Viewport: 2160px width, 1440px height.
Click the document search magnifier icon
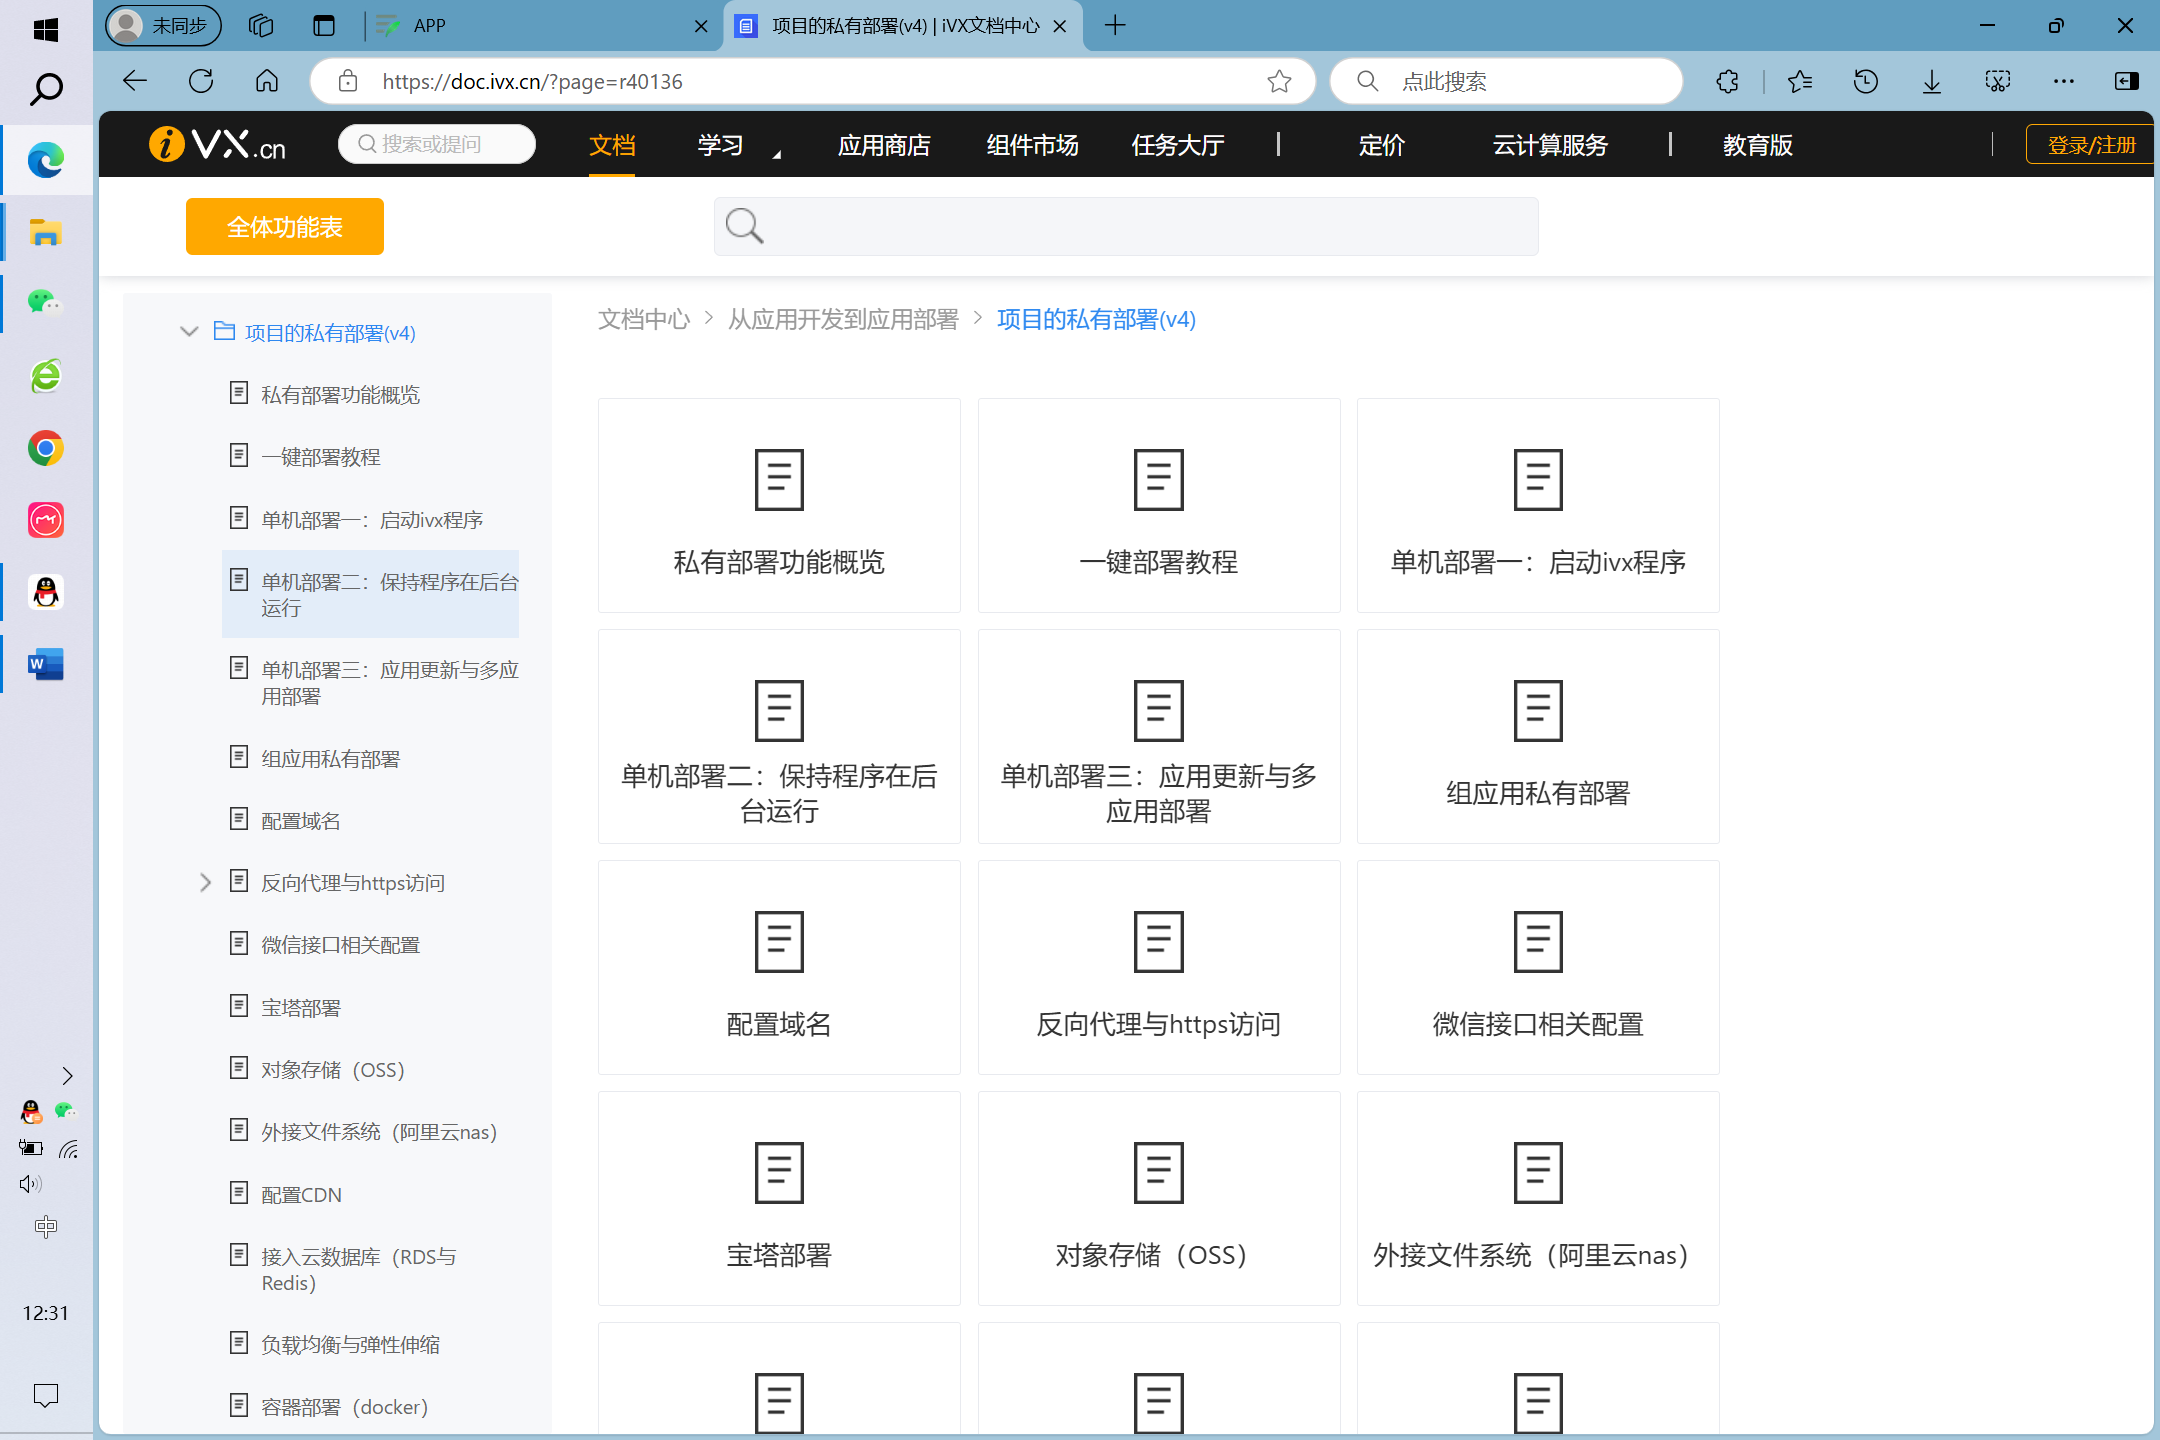click(x=745, y=226)
